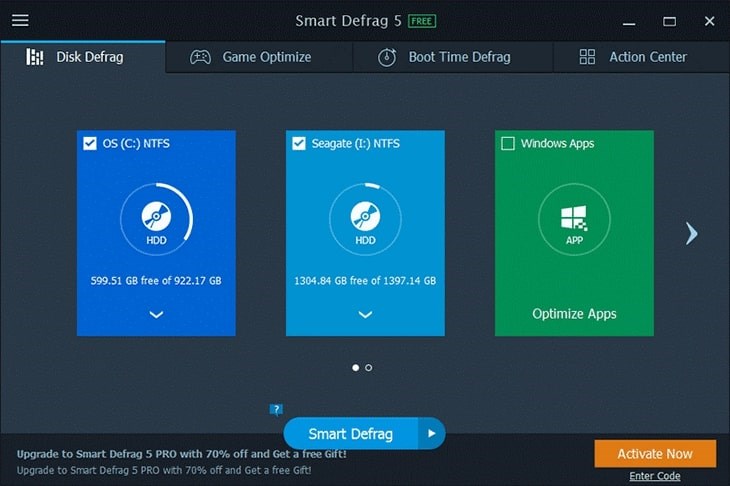This screenshot has width=730, height=486.
Task: Click the Enter Code link
Action: [655, 476]
